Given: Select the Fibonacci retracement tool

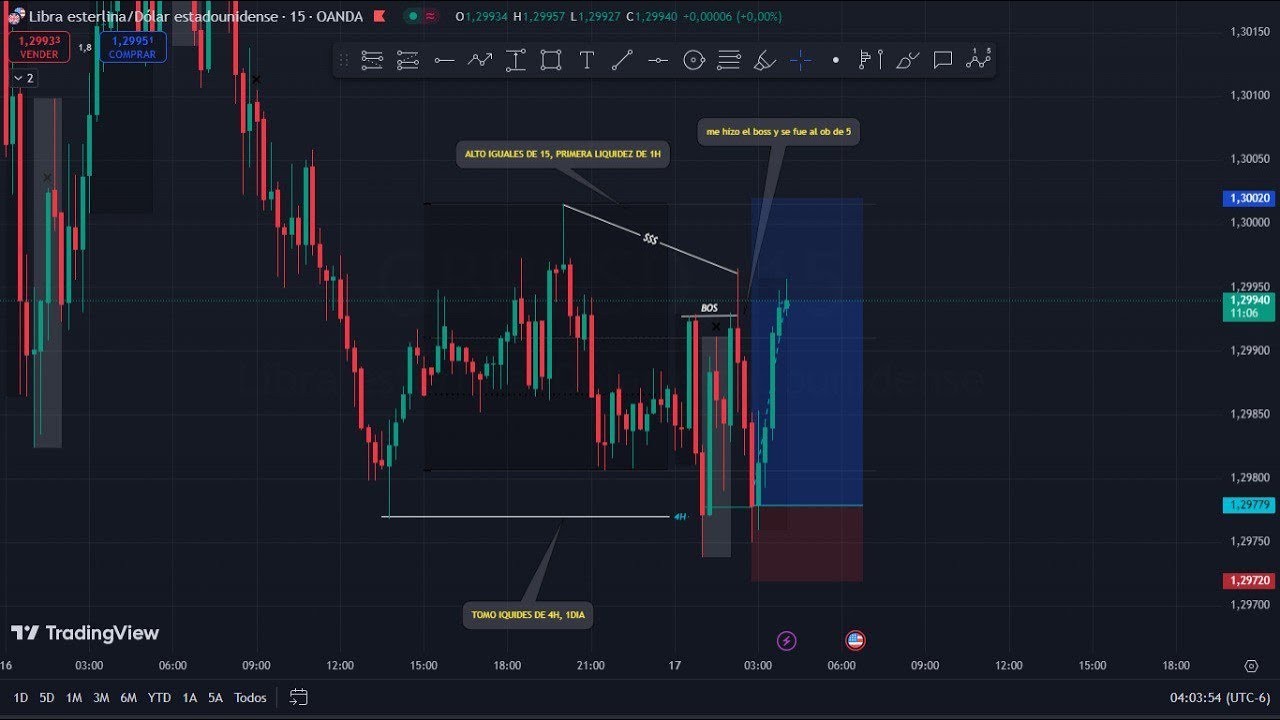Looking at the screenshot, I should pyautogui.click(x=729, y=60).
